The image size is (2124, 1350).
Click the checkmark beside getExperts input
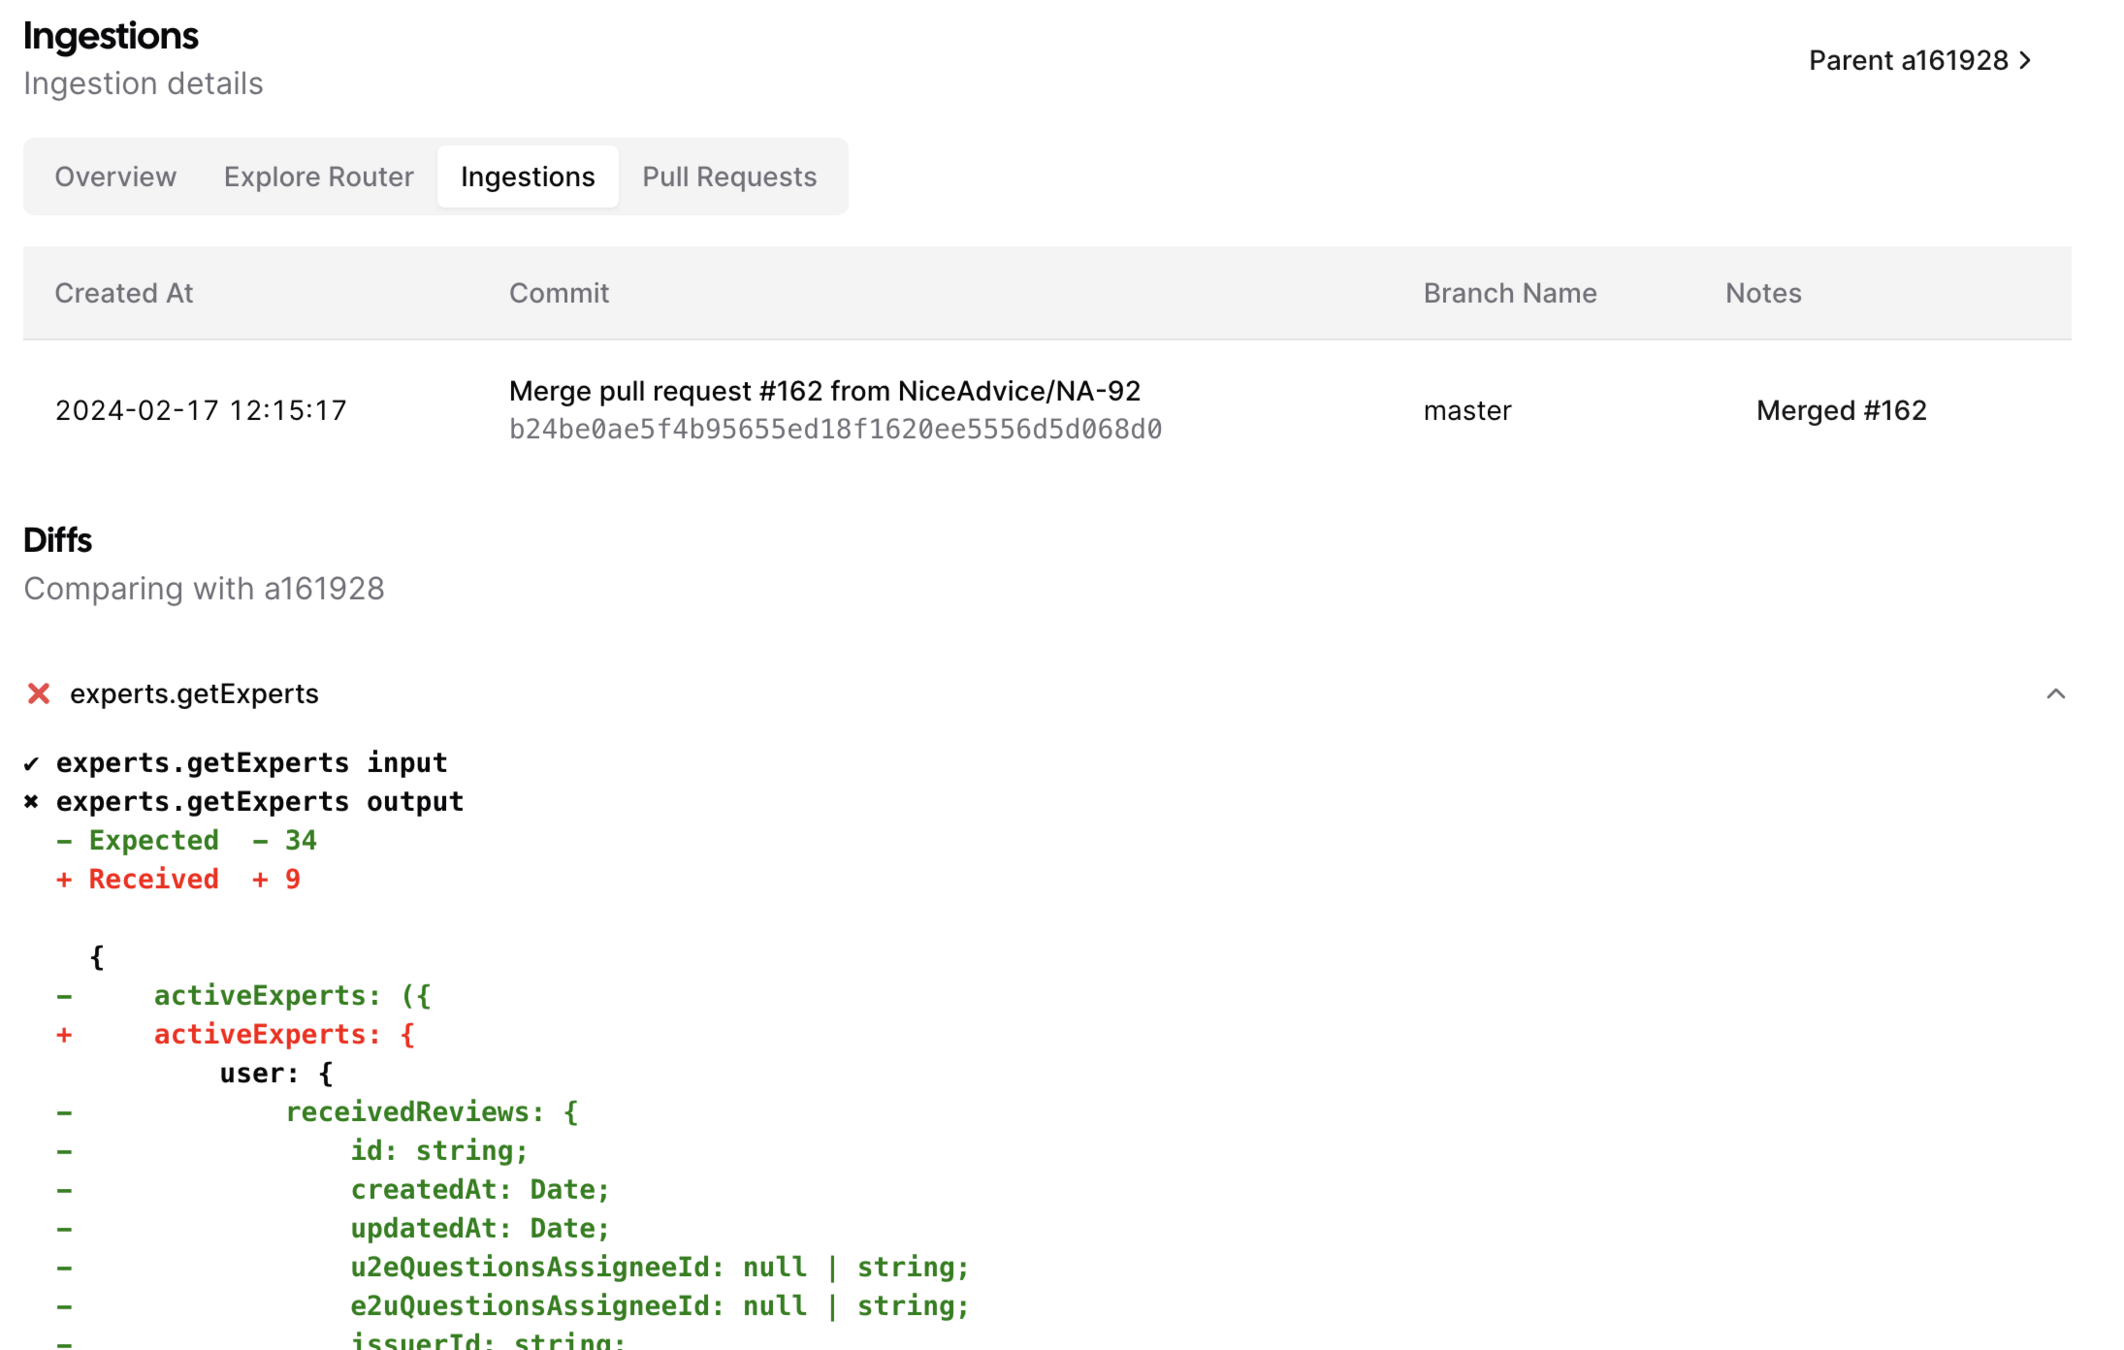31,764
